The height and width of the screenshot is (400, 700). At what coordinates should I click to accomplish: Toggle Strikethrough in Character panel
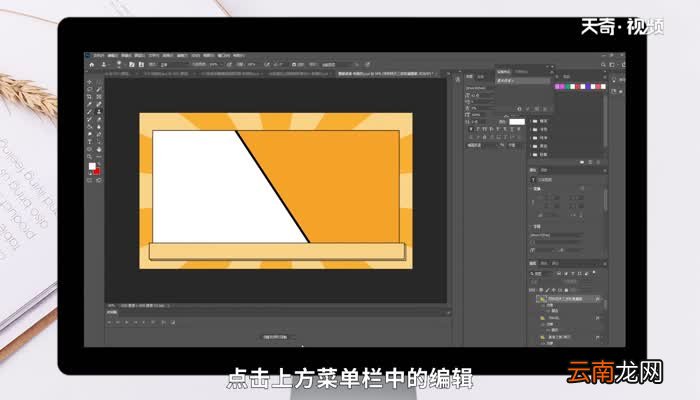pos(518,129)
